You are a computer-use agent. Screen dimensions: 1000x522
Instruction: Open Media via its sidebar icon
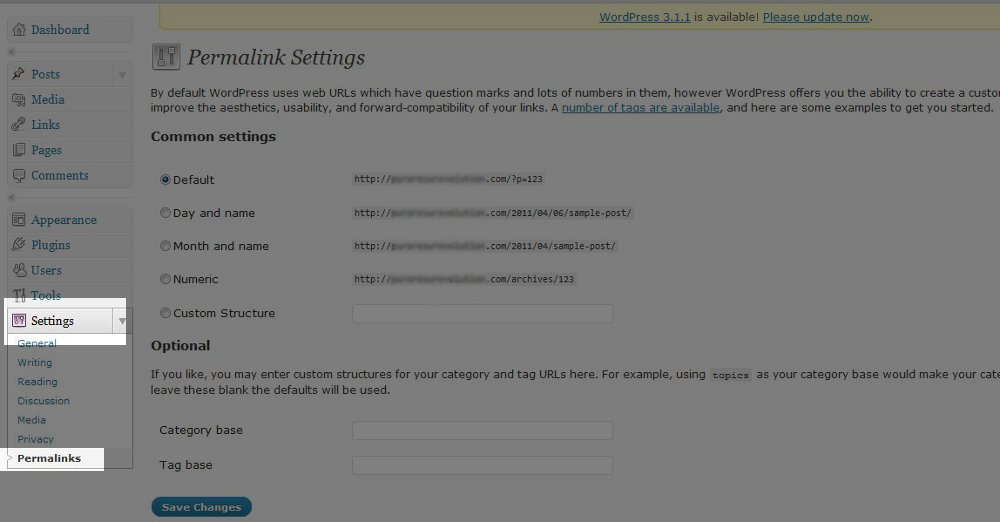(x=19, y=100)
